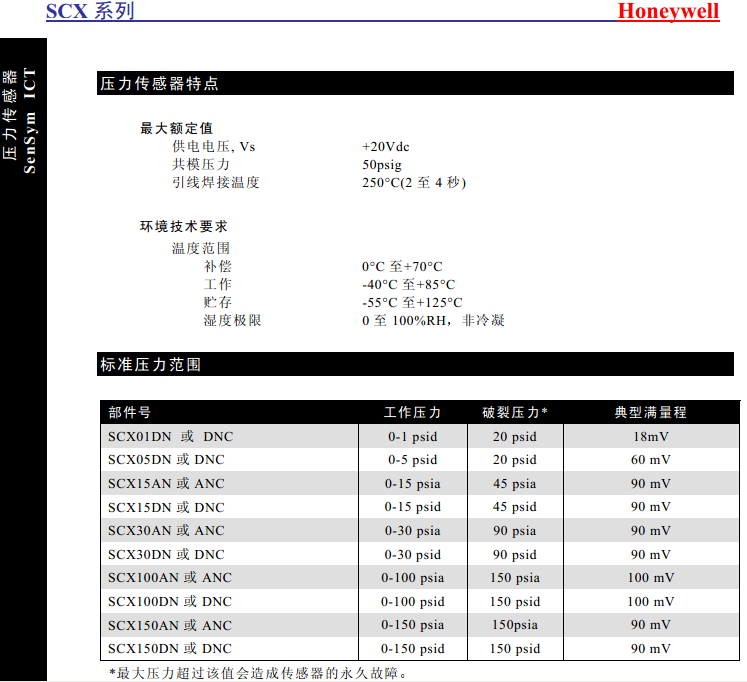Click the 0-30 psid working pressure cell

(x=413, y=554)
